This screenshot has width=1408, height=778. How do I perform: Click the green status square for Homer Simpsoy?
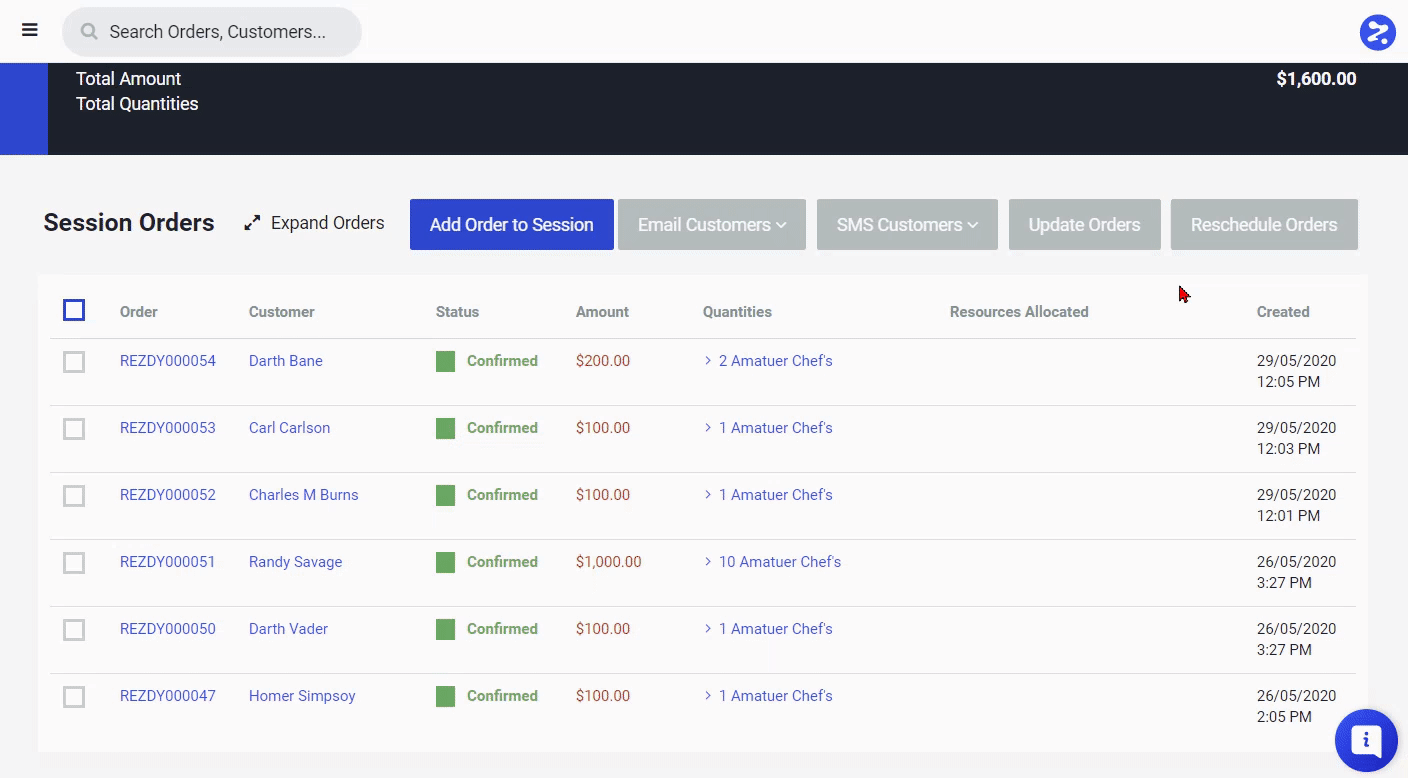(x=445, y=696)
